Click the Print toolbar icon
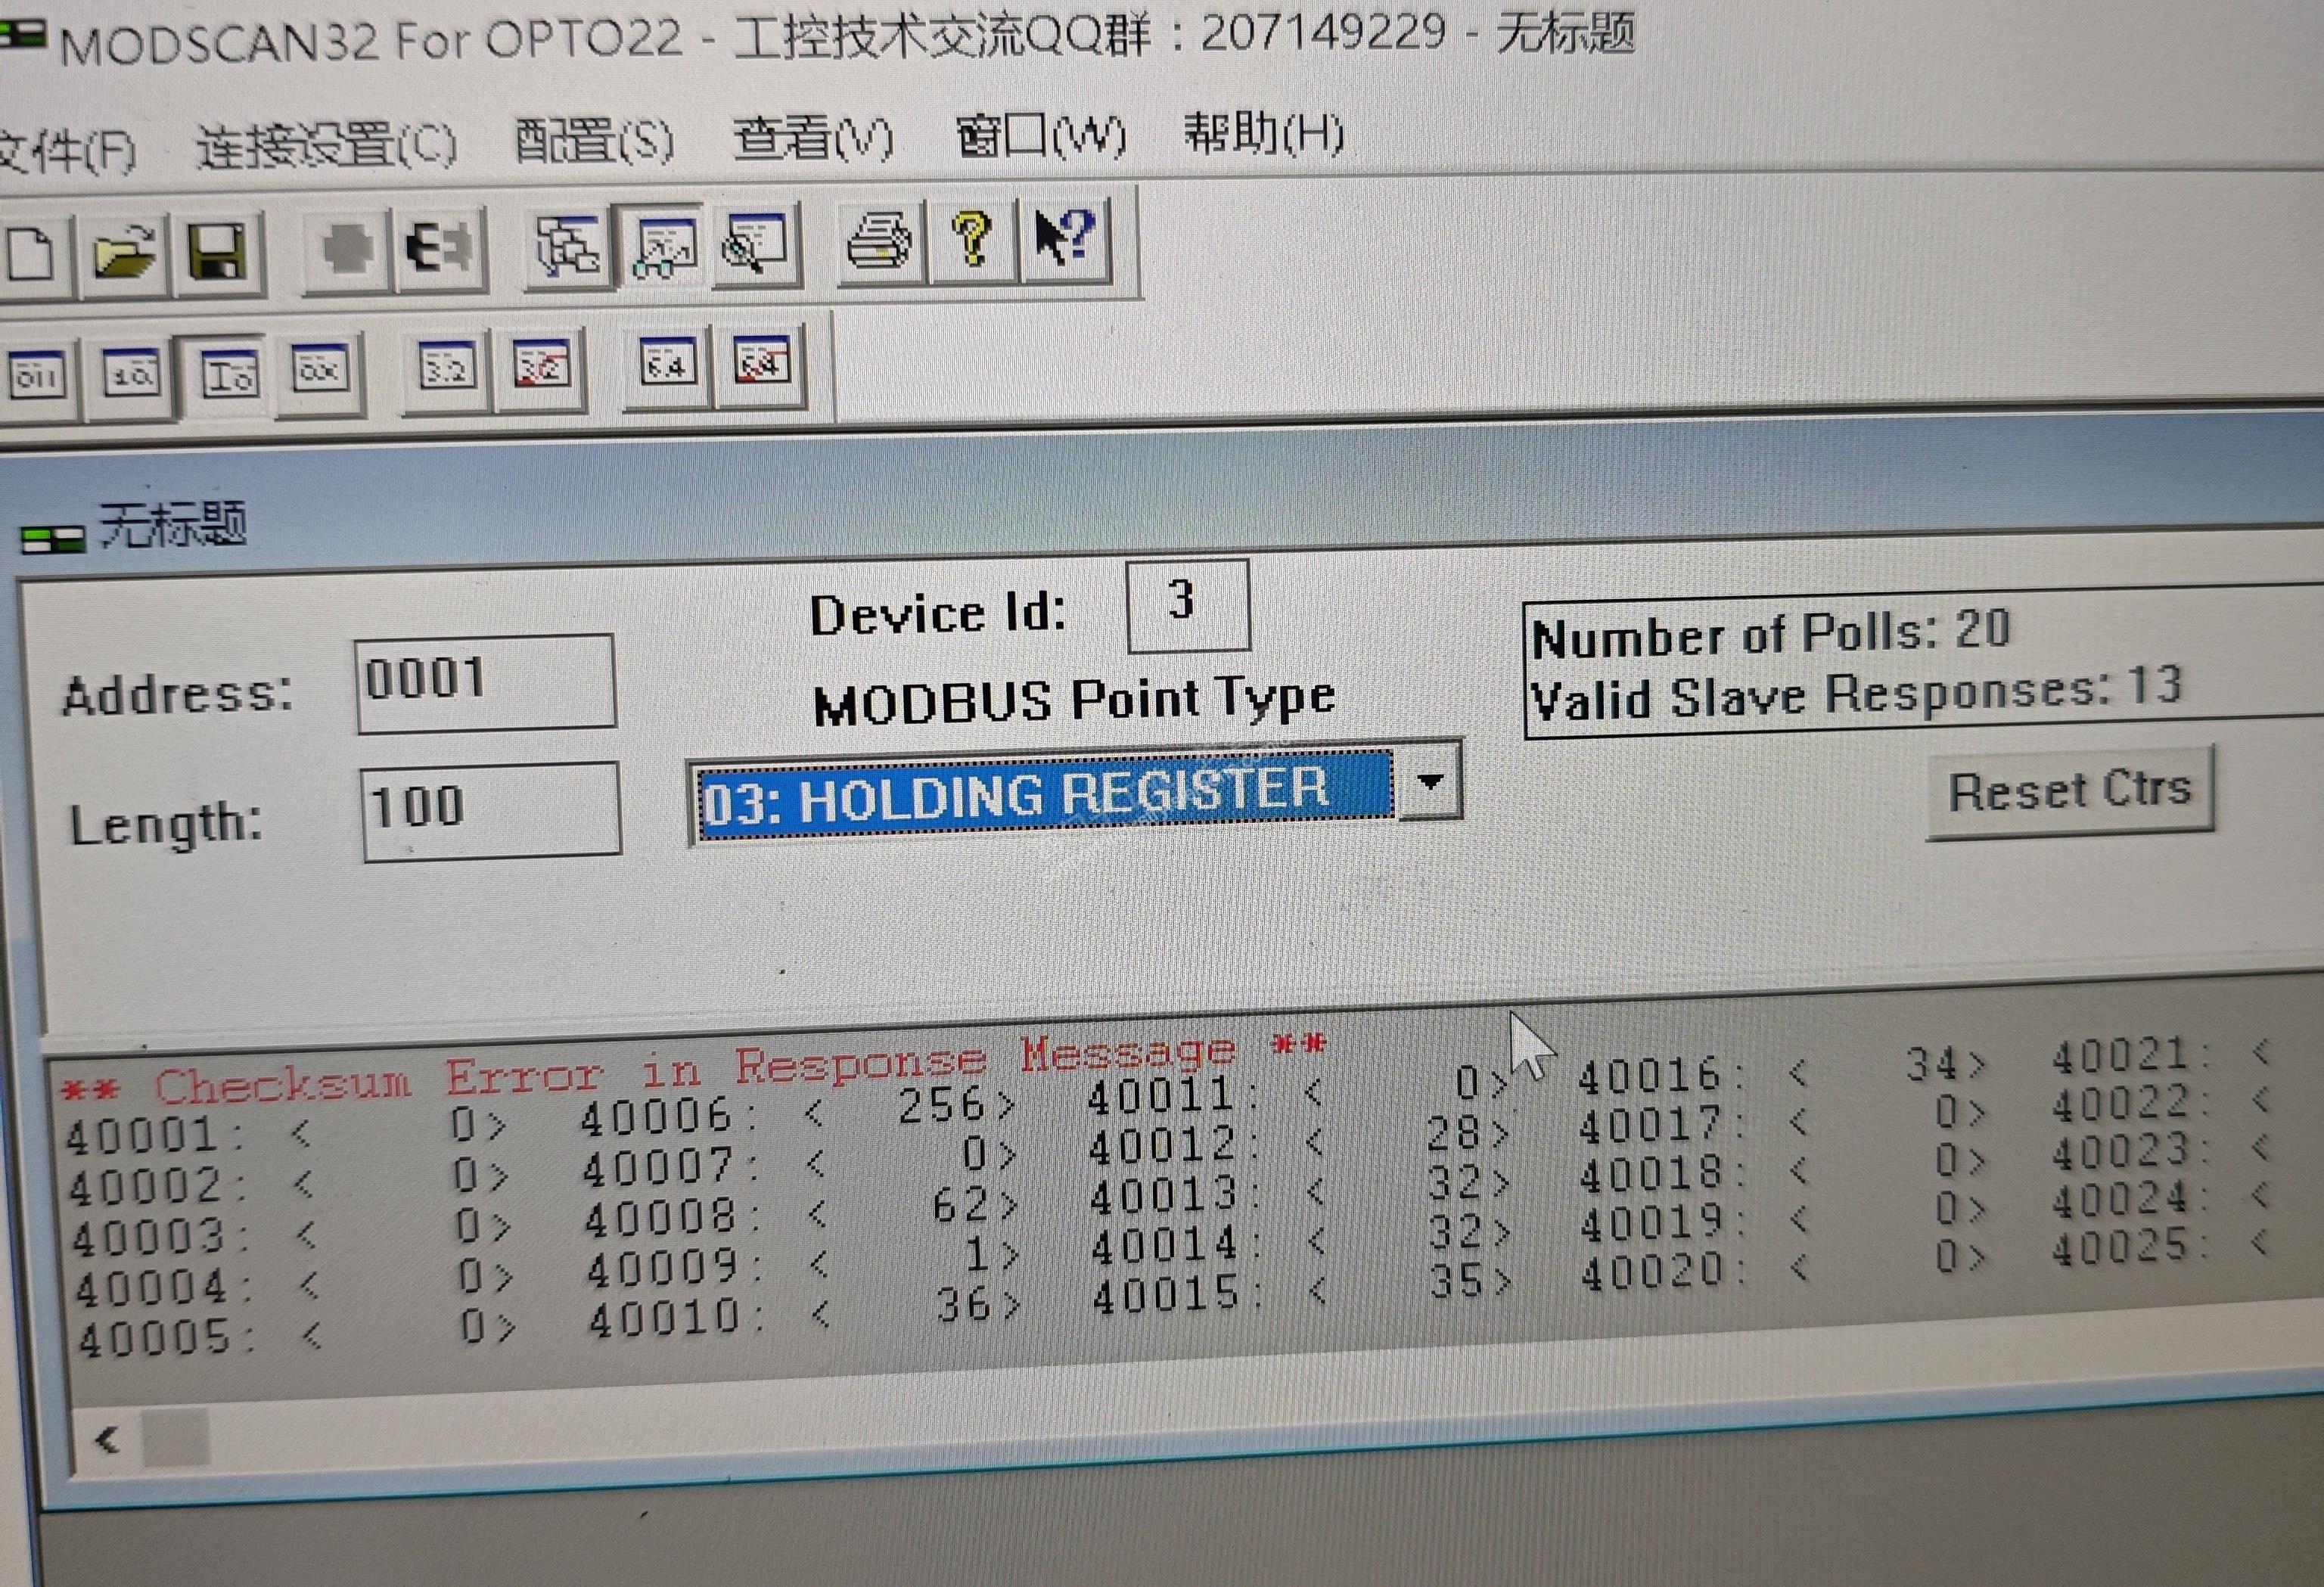This screenshot has height=1587, width=2324. click(x=879, y=242)
